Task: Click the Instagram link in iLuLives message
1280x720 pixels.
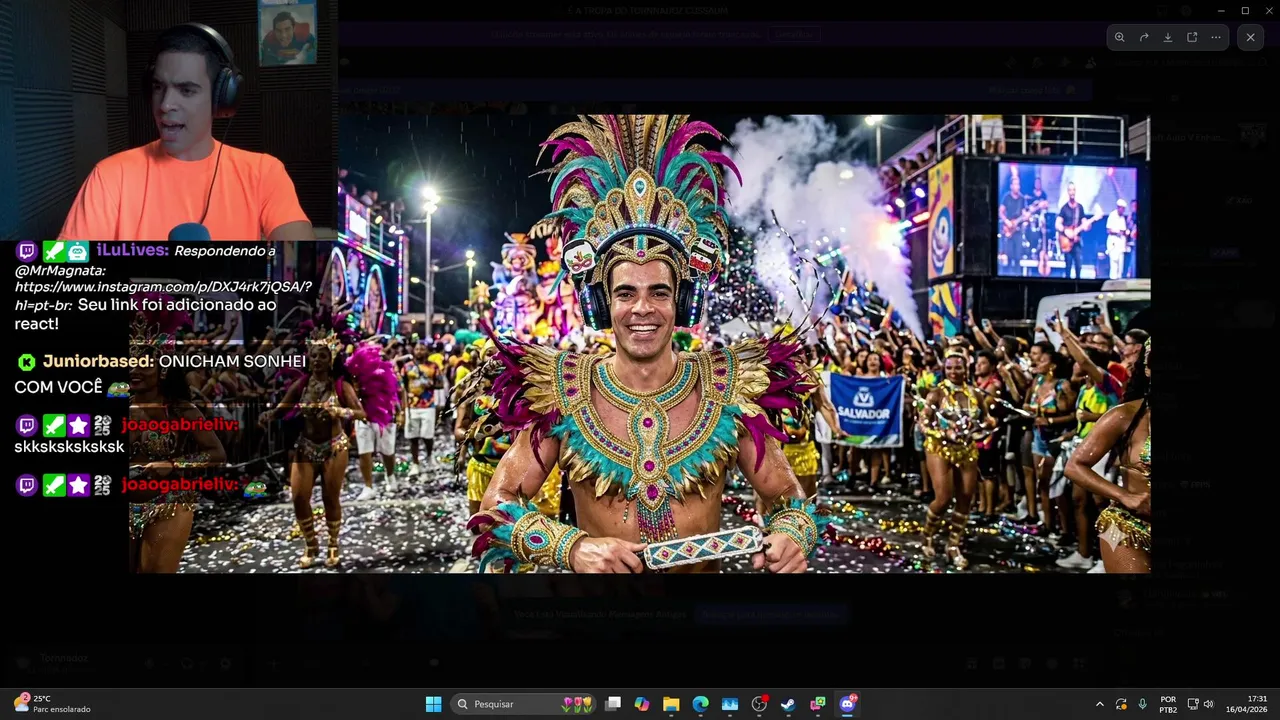Action: (163, 295)
